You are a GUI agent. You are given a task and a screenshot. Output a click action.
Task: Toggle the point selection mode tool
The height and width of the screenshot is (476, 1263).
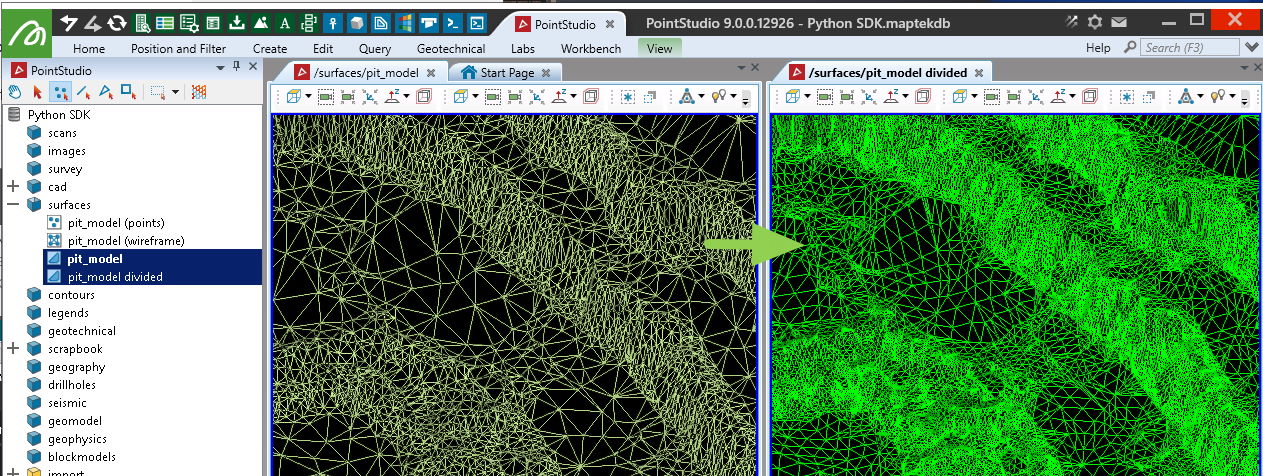pos(60,91)
